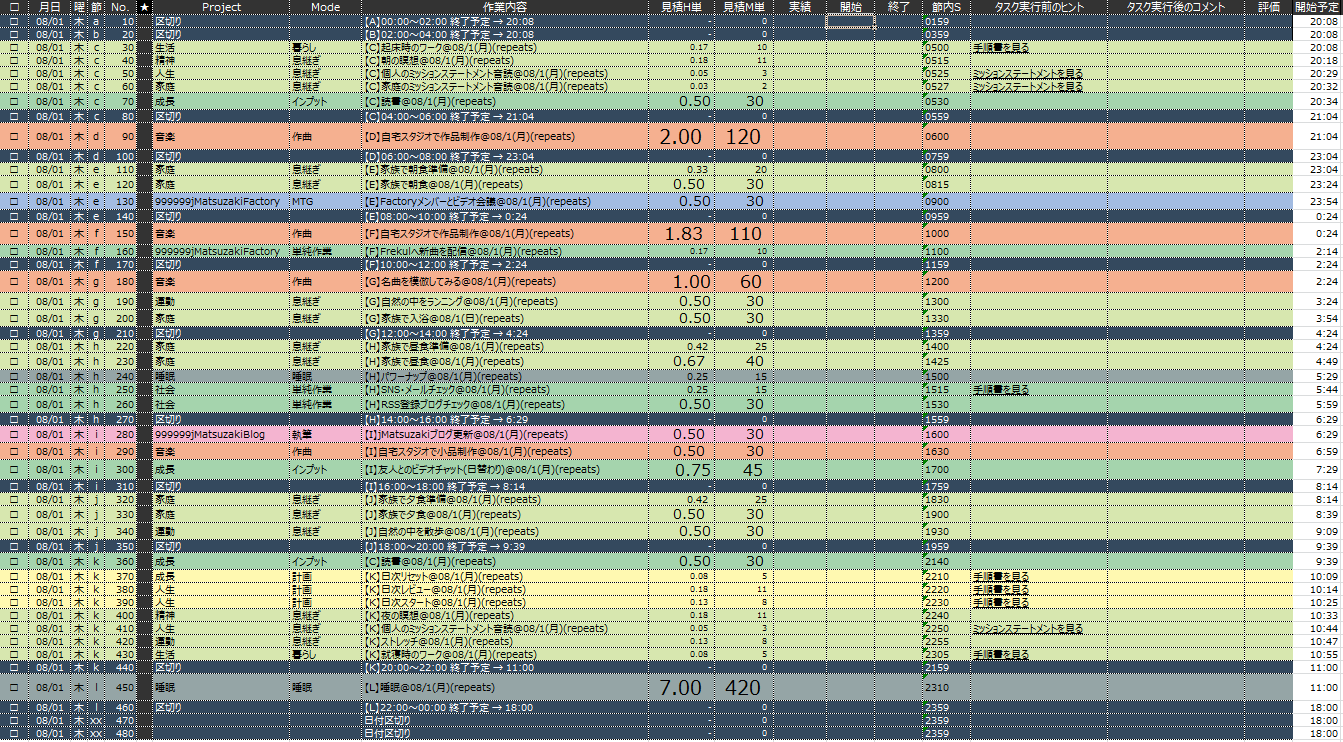The image size is (1343, 742).
Task: Open ミッションステートメントを見る link in row No. 60
Action: click(1028, 86)
